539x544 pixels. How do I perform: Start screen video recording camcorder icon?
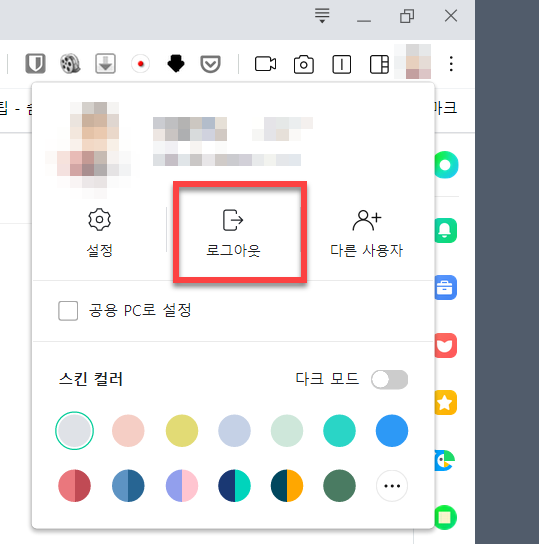[x=265, y=64]
